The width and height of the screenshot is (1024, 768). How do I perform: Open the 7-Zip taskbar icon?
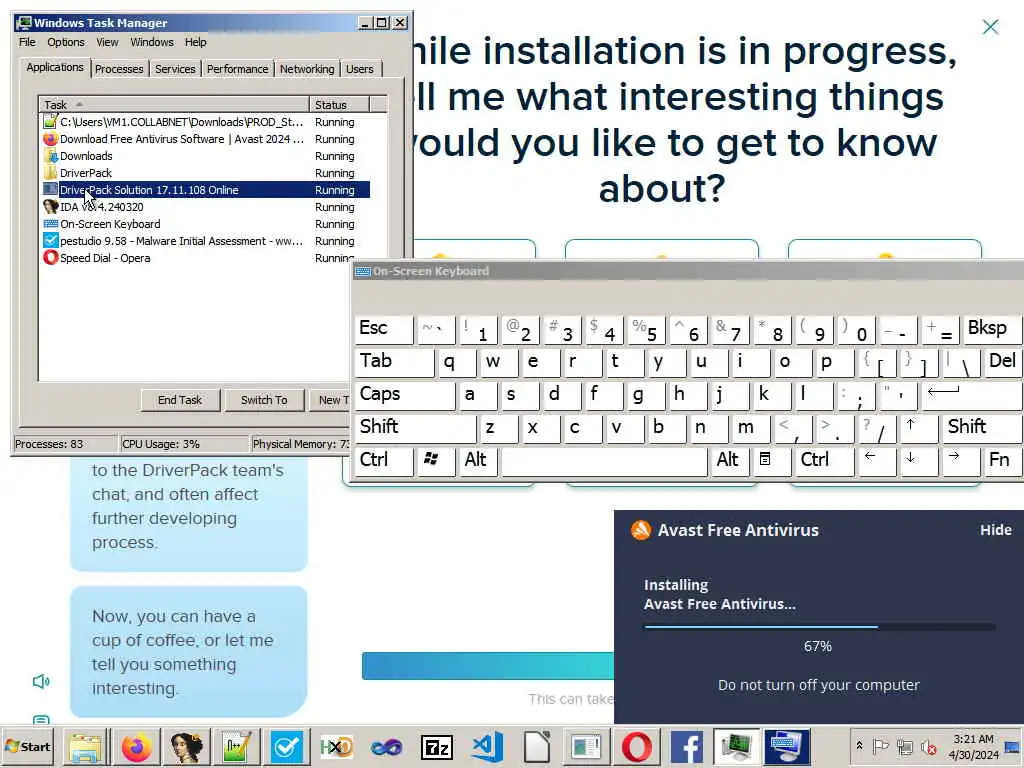click(437, 746)
